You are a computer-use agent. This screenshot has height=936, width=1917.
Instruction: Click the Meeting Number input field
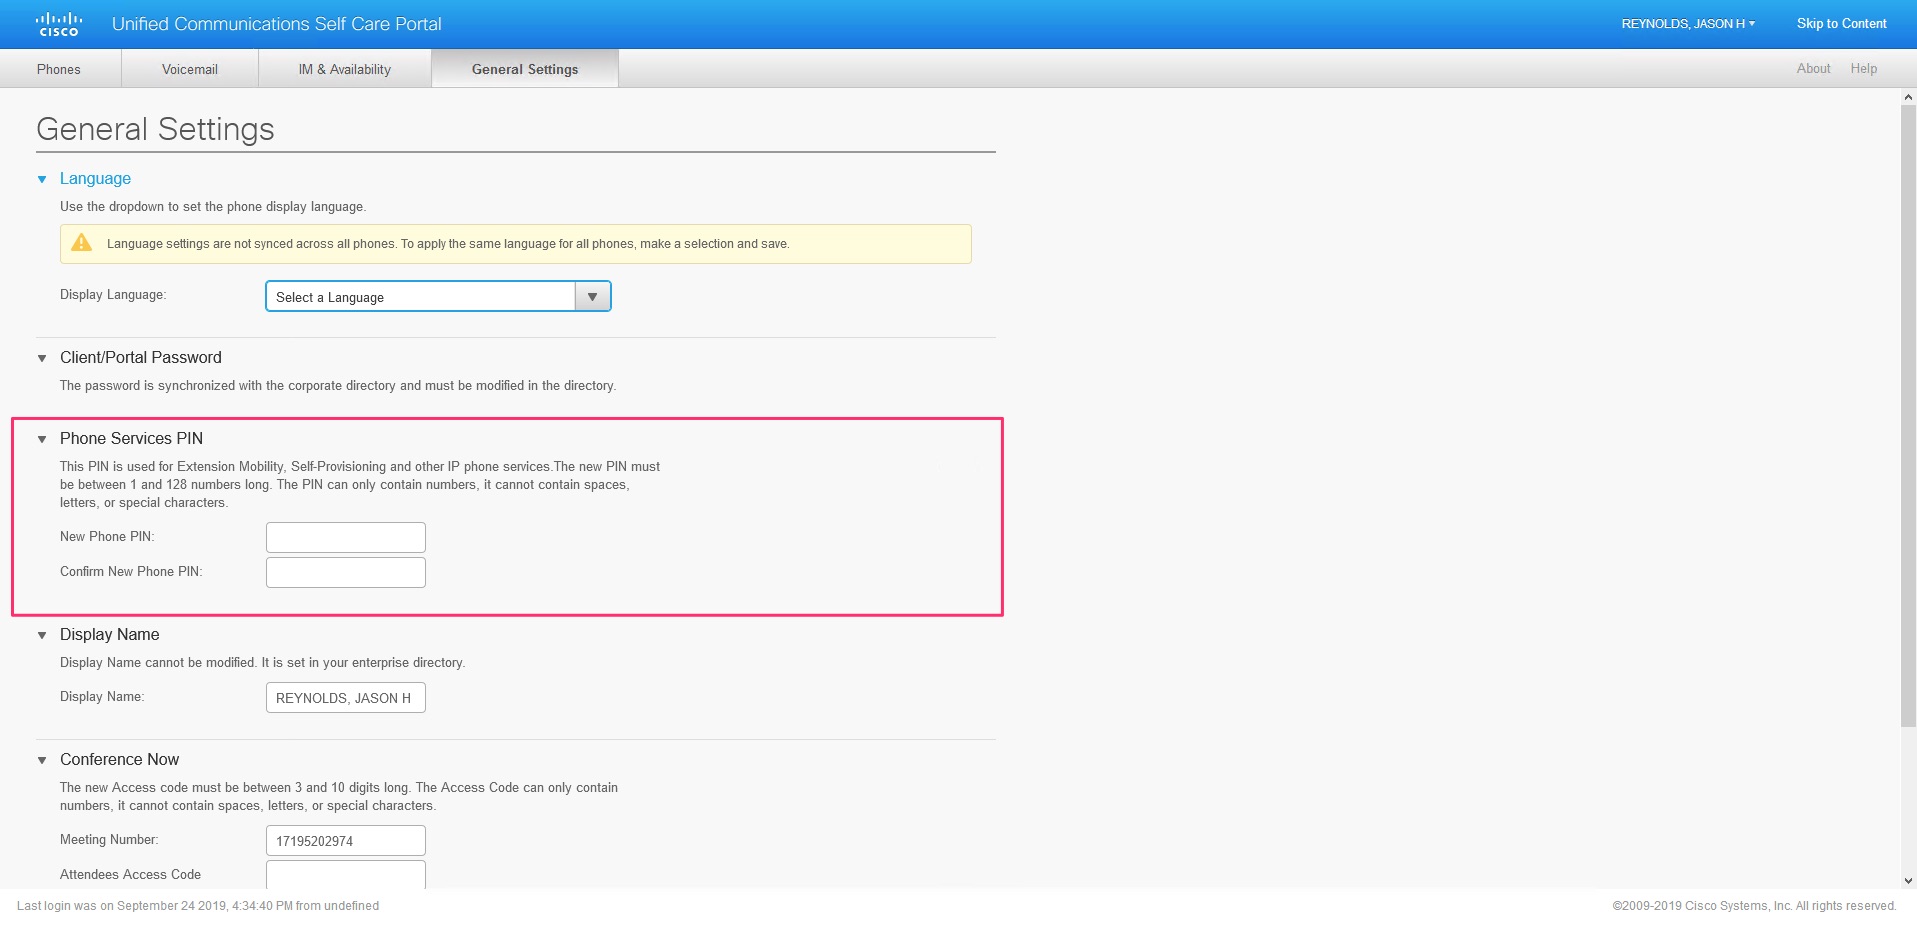[x=346, y=840]
